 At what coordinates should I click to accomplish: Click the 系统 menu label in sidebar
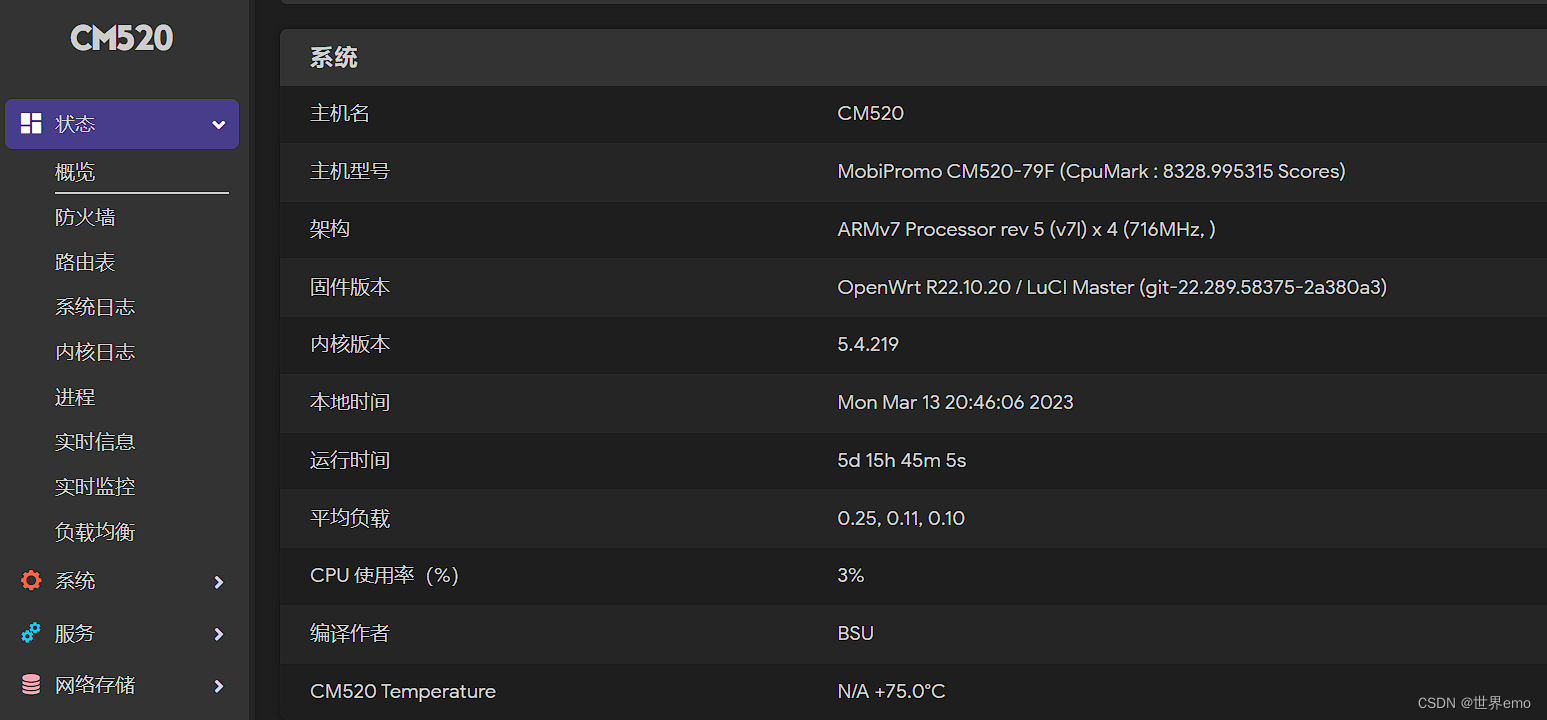point(75,581)
